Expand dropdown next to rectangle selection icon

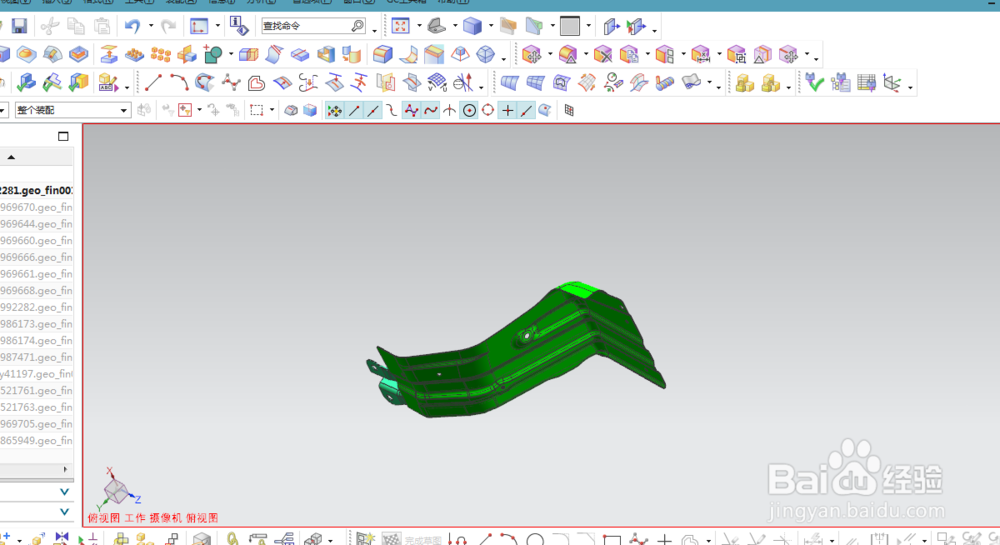click(x=272, y=110)
